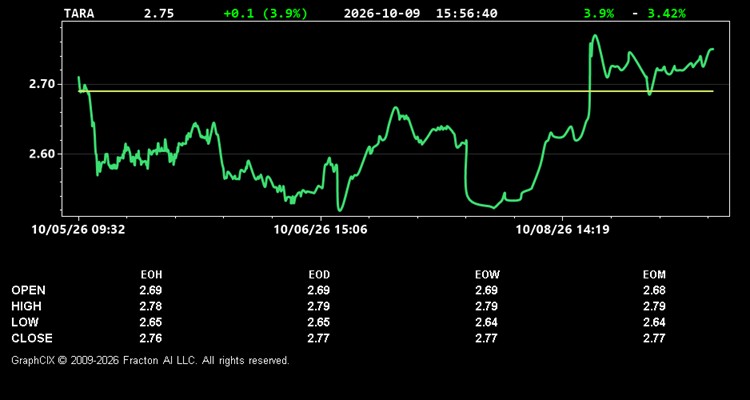This screenshot has height=400, width=750.
Task: Click the GraphCIX copyright notice
Action: (150, 360)
